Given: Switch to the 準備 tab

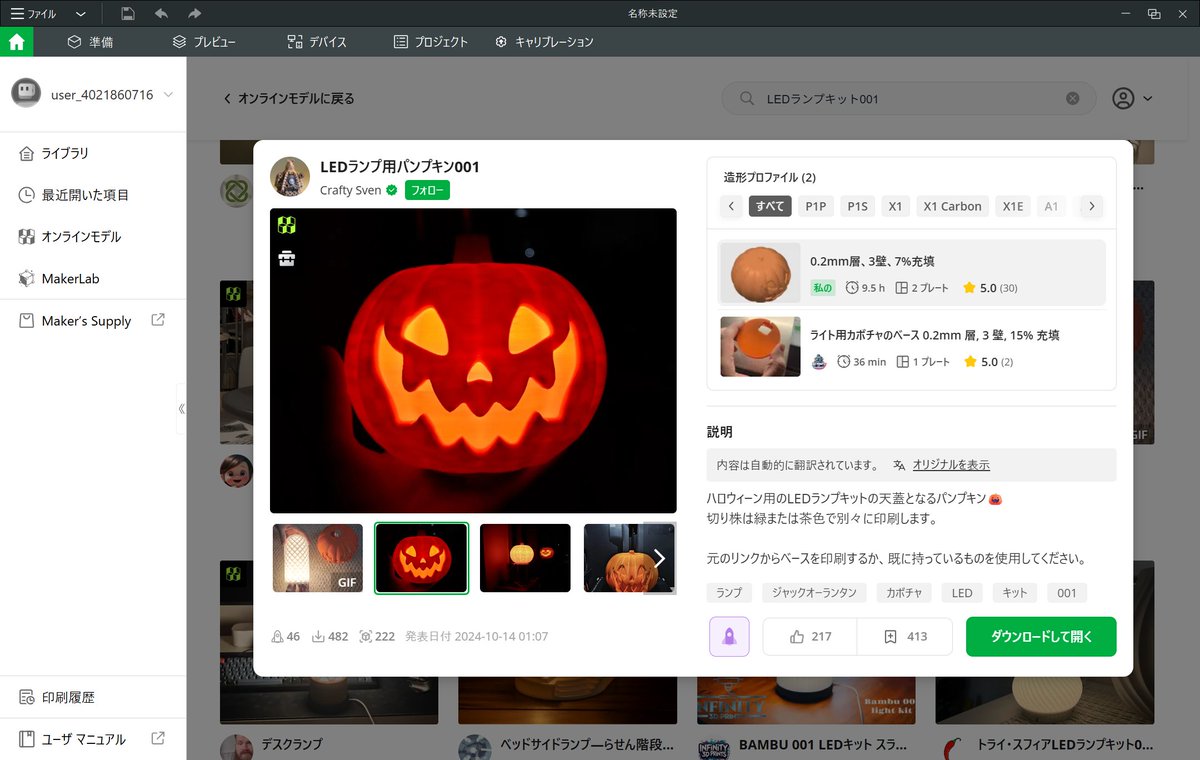Looking at the screenshot, I should pyautogui.click(x=90, y=42).
